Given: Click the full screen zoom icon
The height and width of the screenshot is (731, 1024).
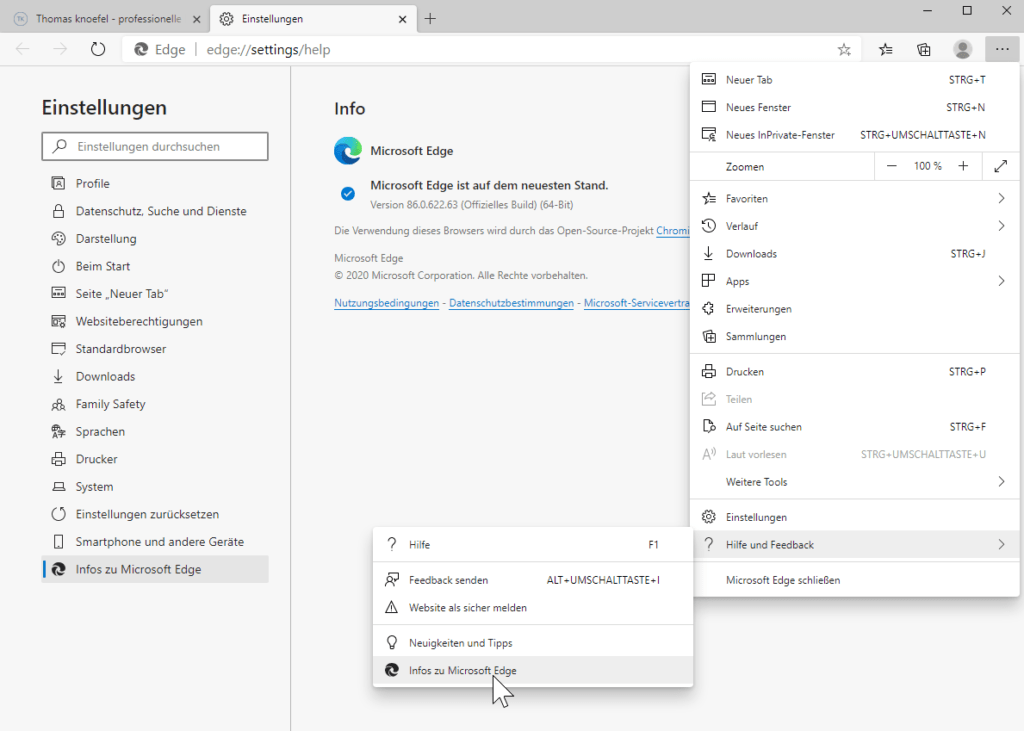Looking at the screenshot, I should (1000, 167).
